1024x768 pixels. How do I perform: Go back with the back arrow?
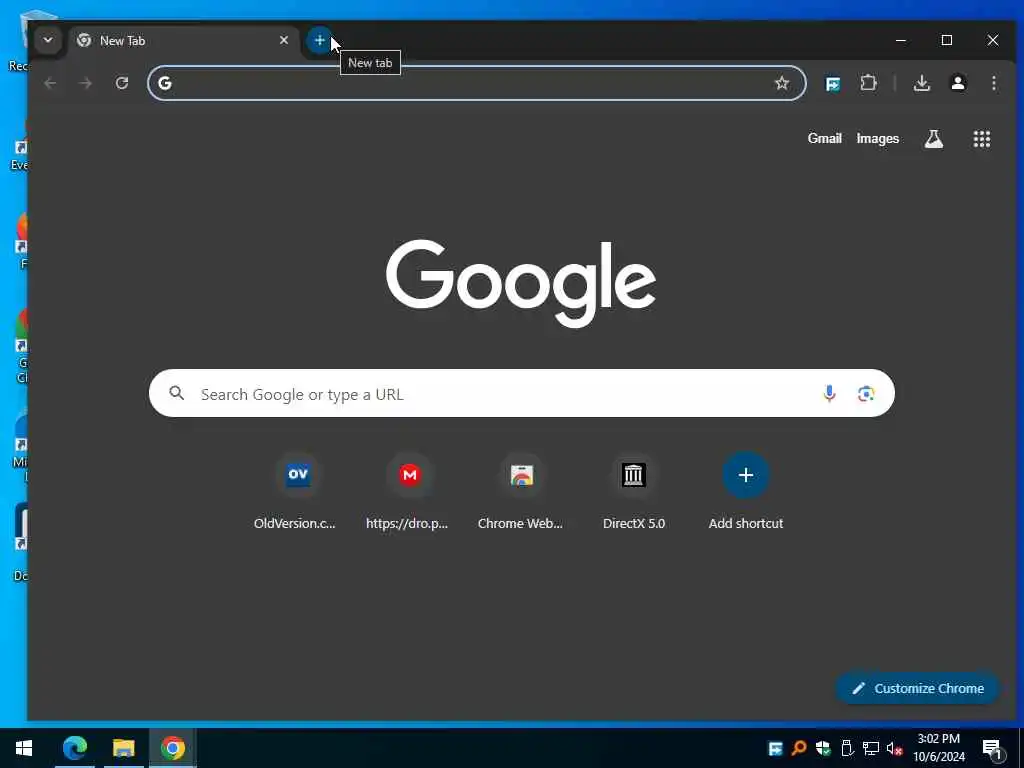50,83
